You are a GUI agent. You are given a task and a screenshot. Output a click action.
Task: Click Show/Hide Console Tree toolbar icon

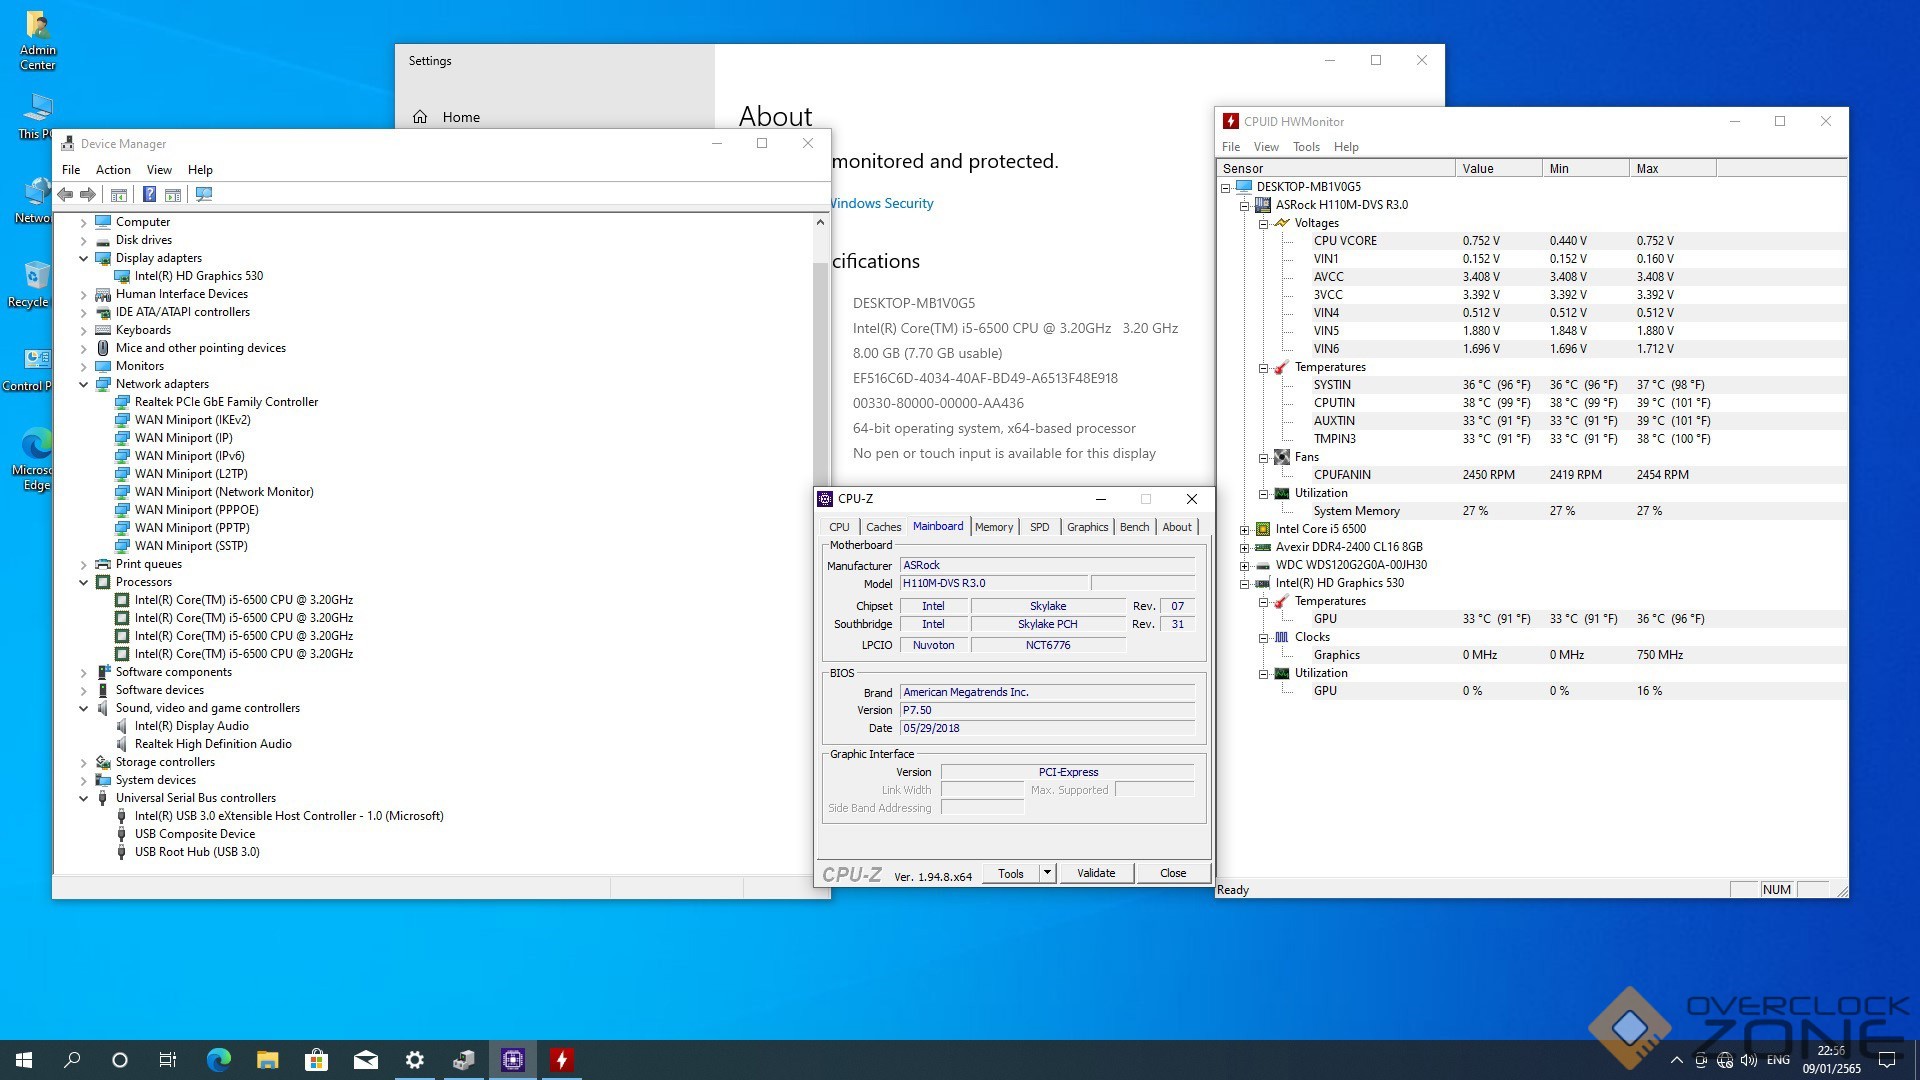[118, 194]
